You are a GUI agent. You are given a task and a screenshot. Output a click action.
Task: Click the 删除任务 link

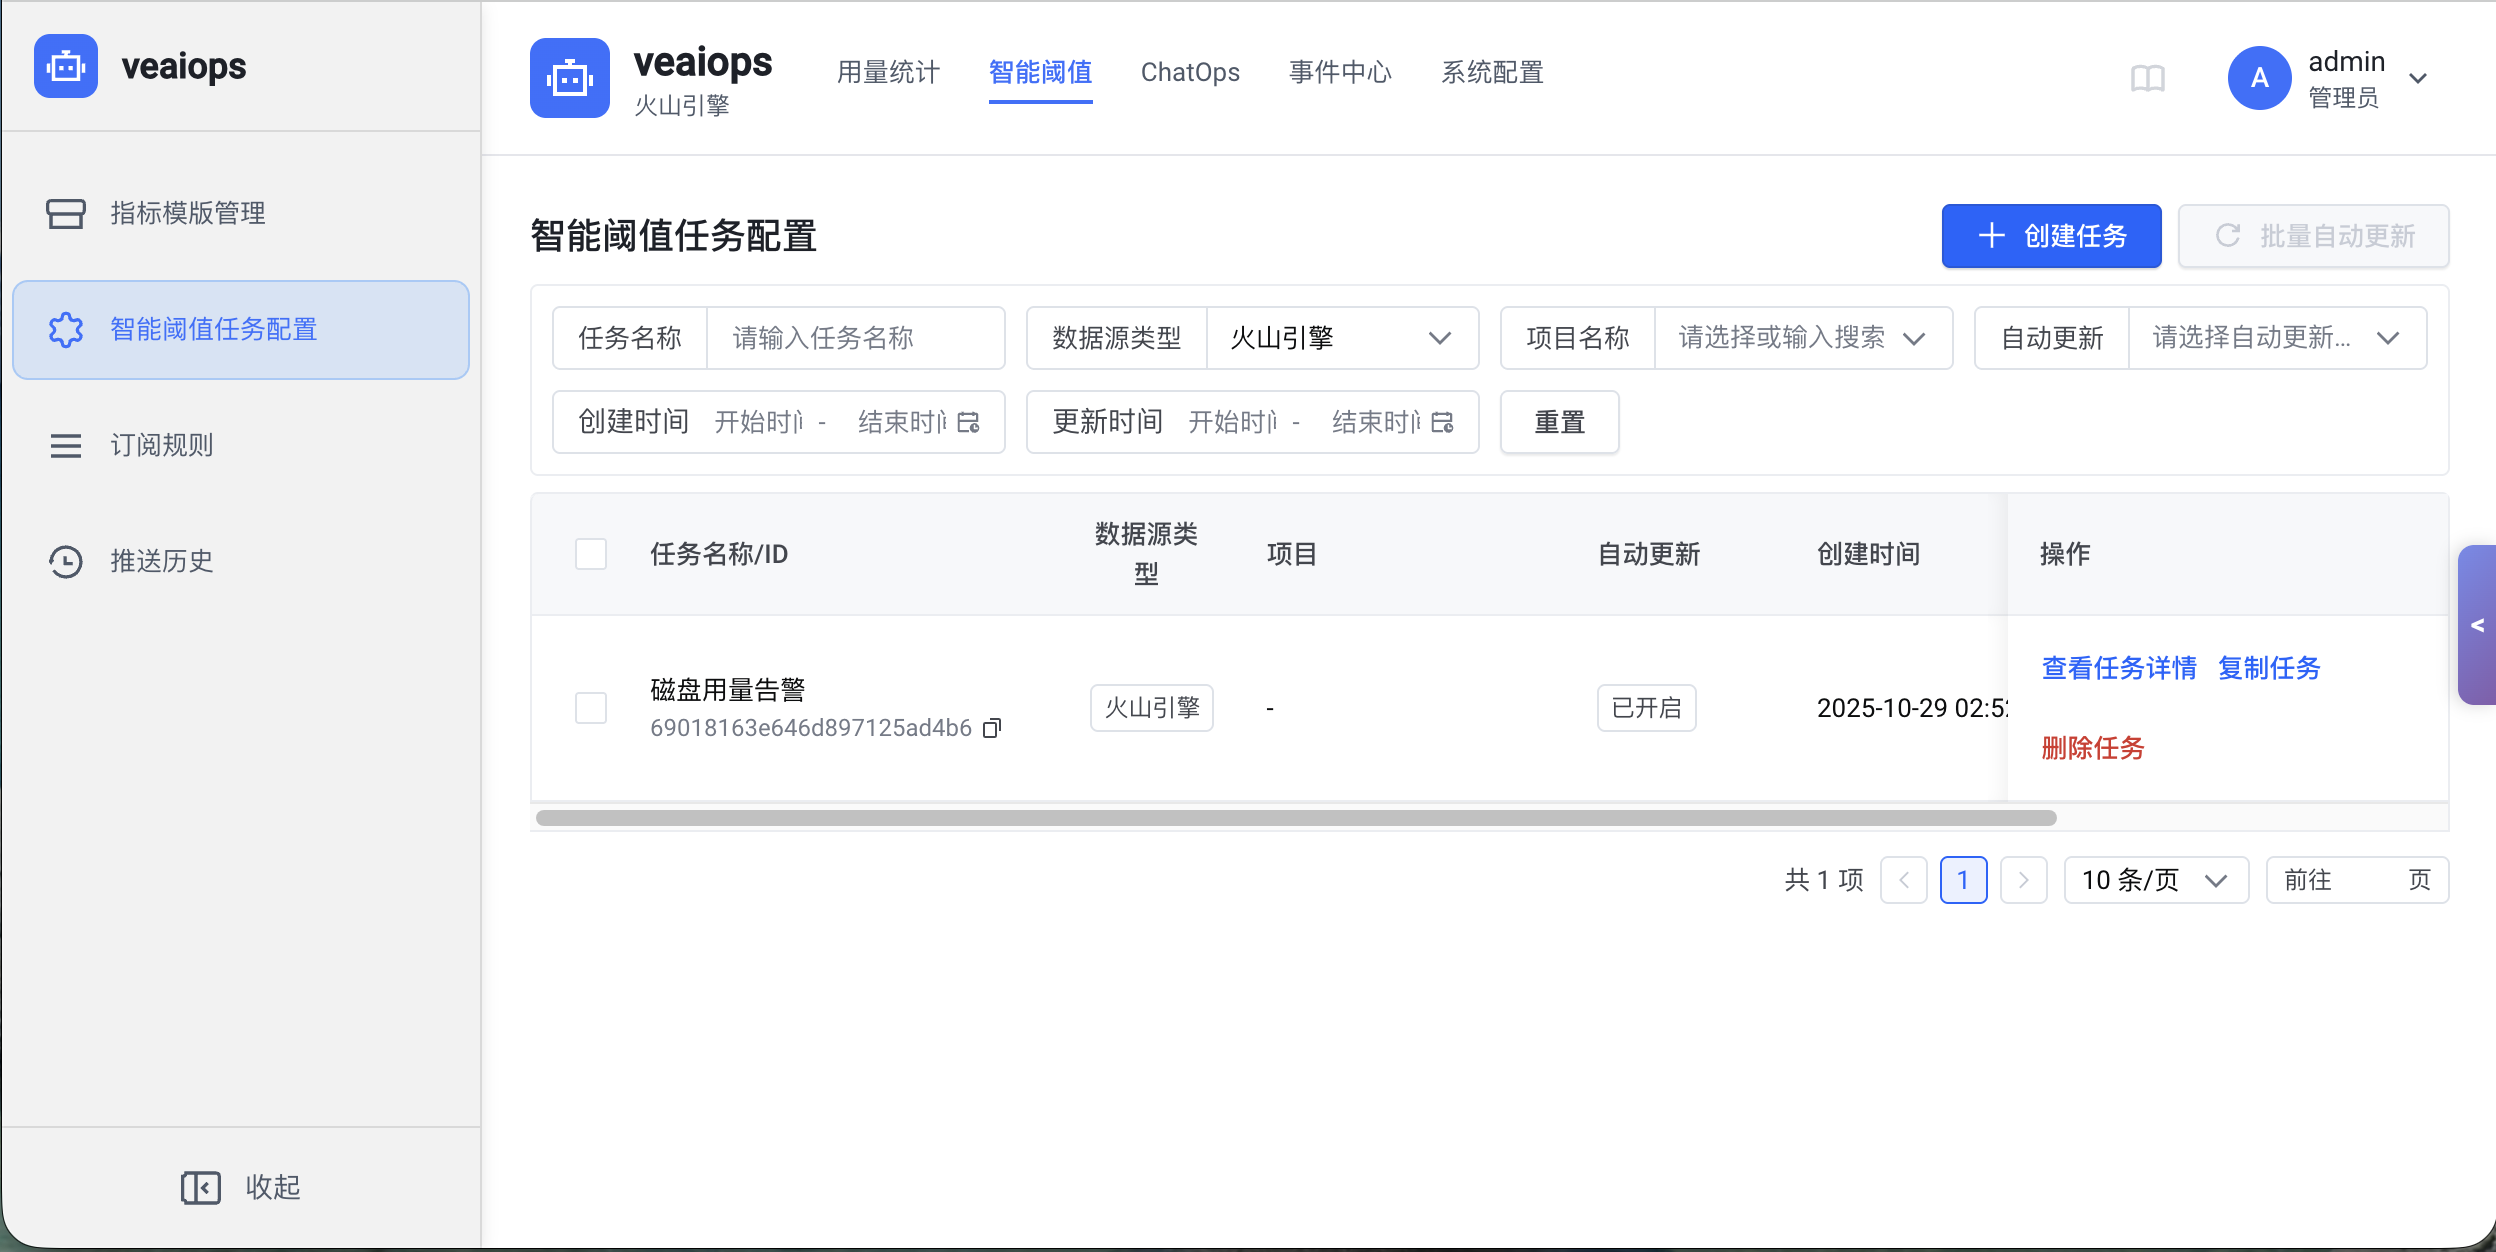2094,748
